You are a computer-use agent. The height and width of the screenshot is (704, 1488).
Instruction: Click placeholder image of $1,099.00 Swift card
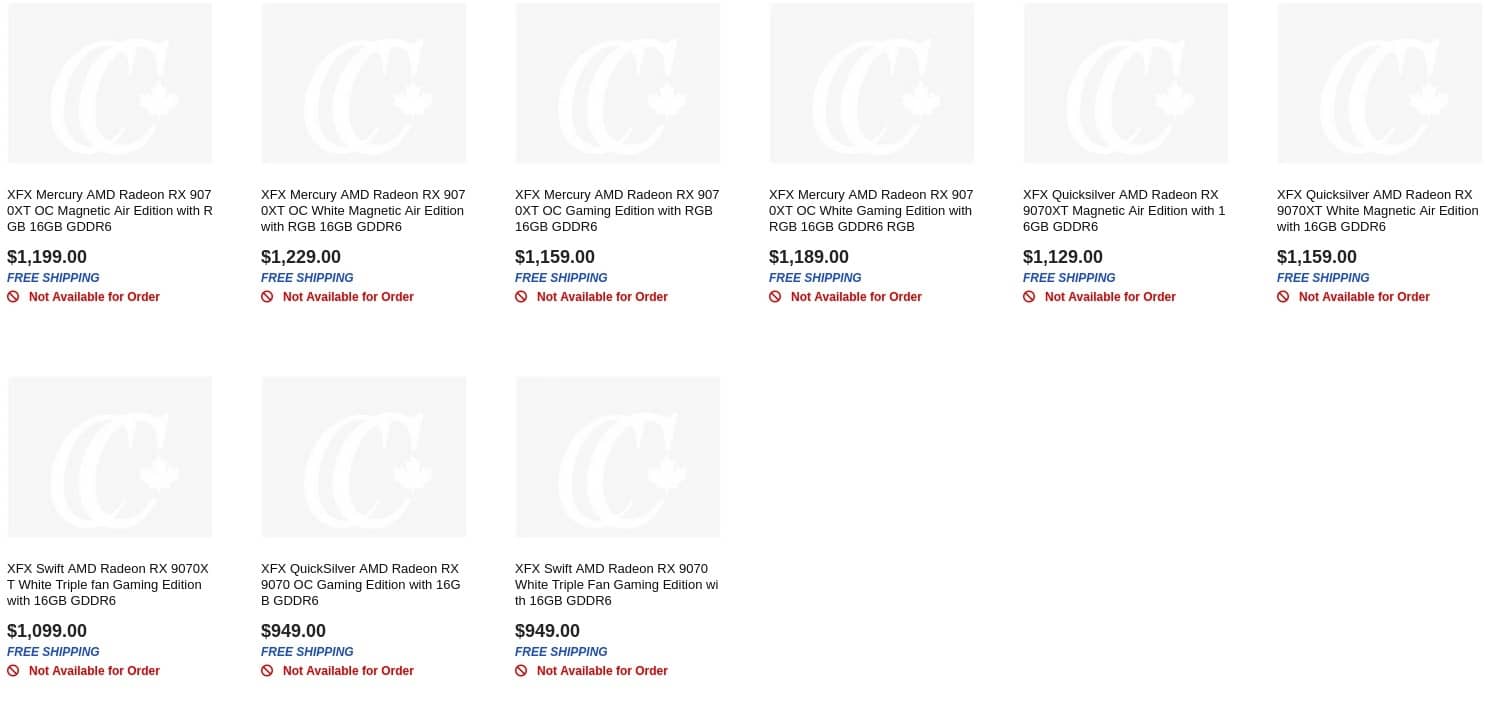110,457
